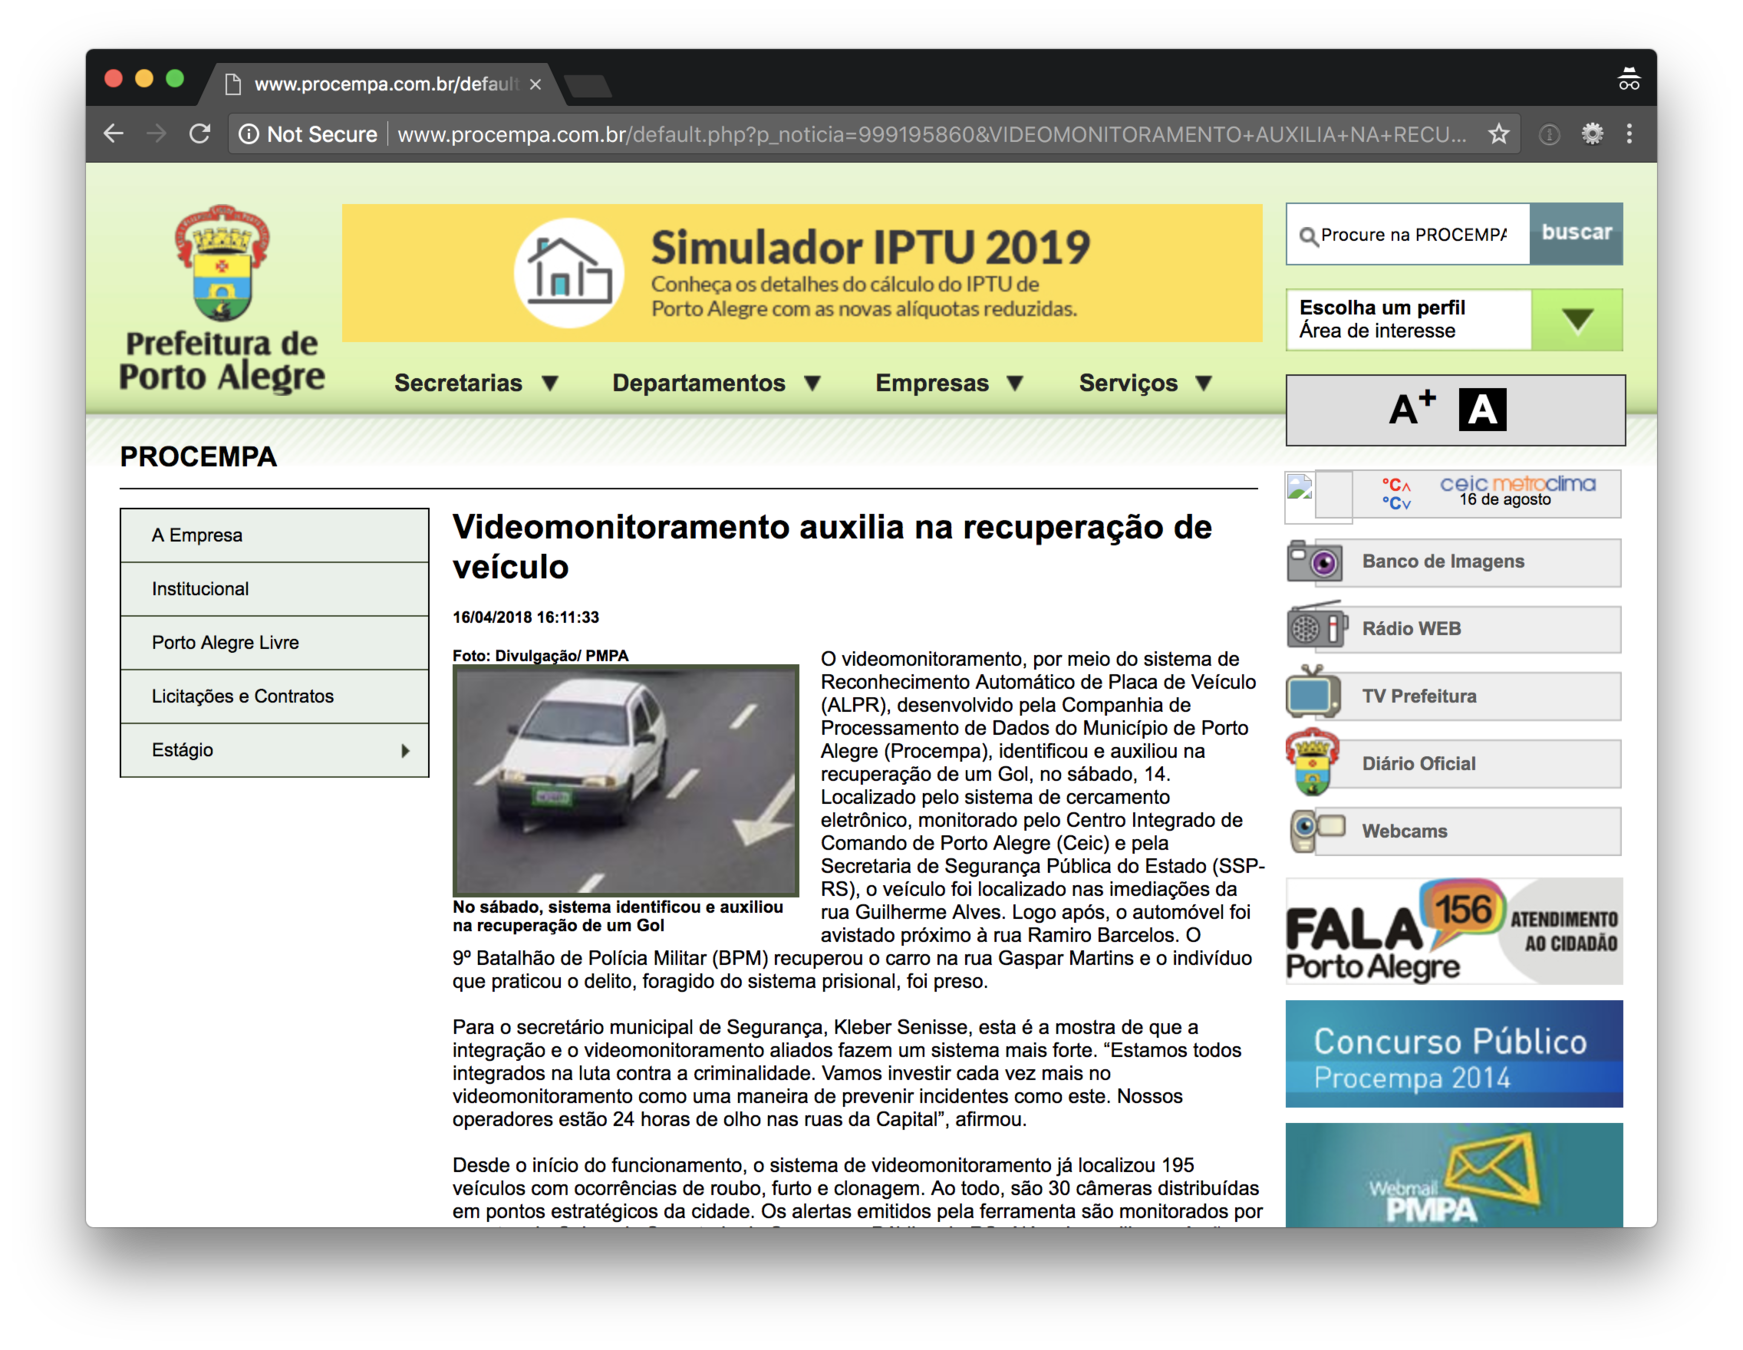
Task: Select Licitações e Contratos in side menu
Action: click(275, 696)
